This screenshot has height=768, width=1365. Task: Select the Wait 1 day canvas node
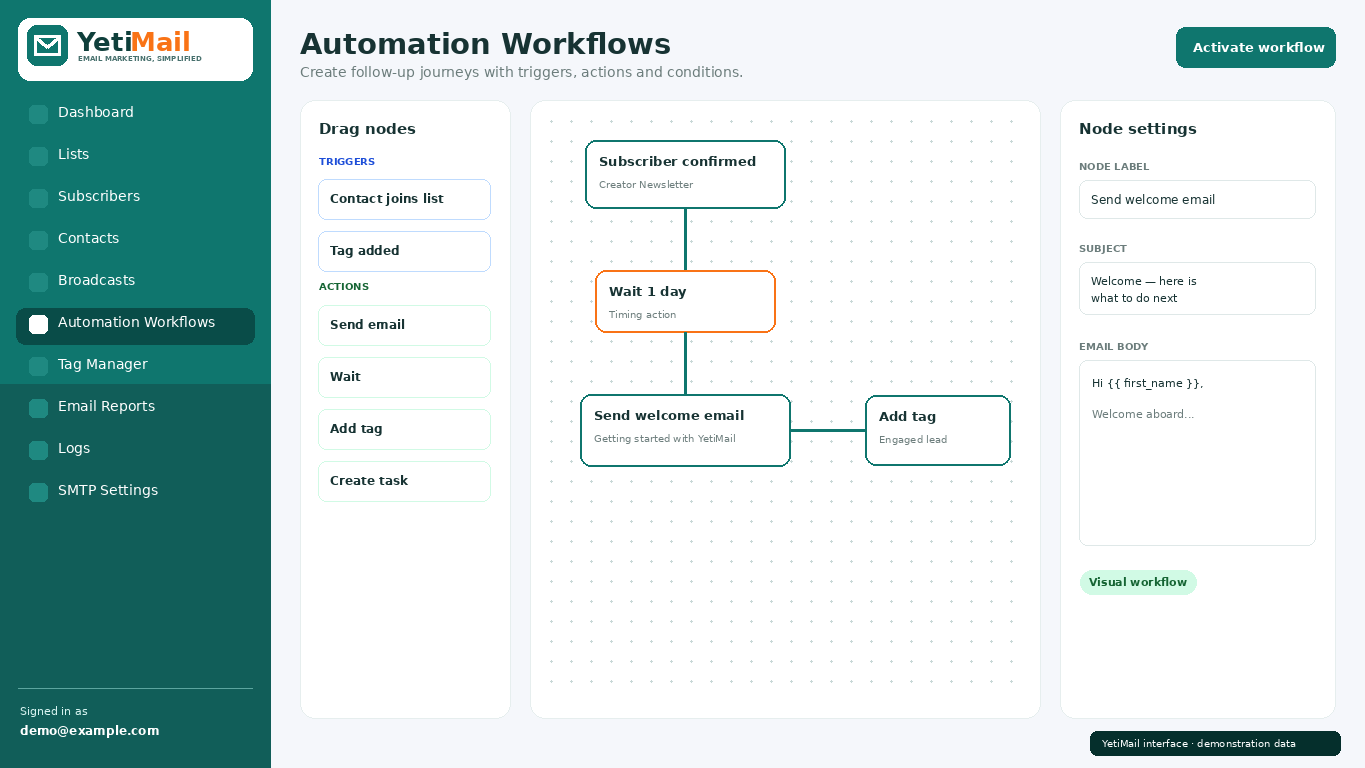pyautogui.click(x=685, y=301)
